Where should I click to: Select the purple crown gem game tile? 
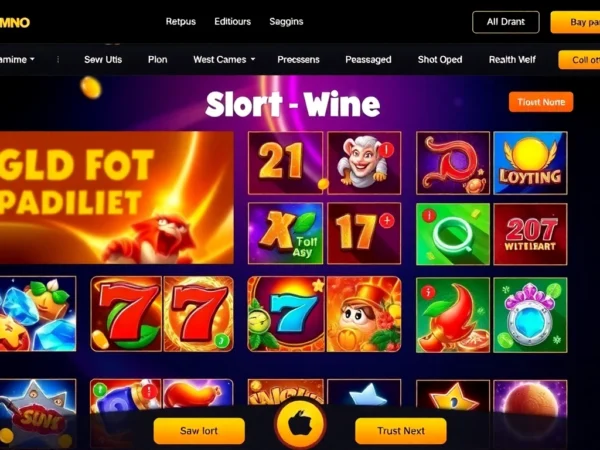click(530, 315)
